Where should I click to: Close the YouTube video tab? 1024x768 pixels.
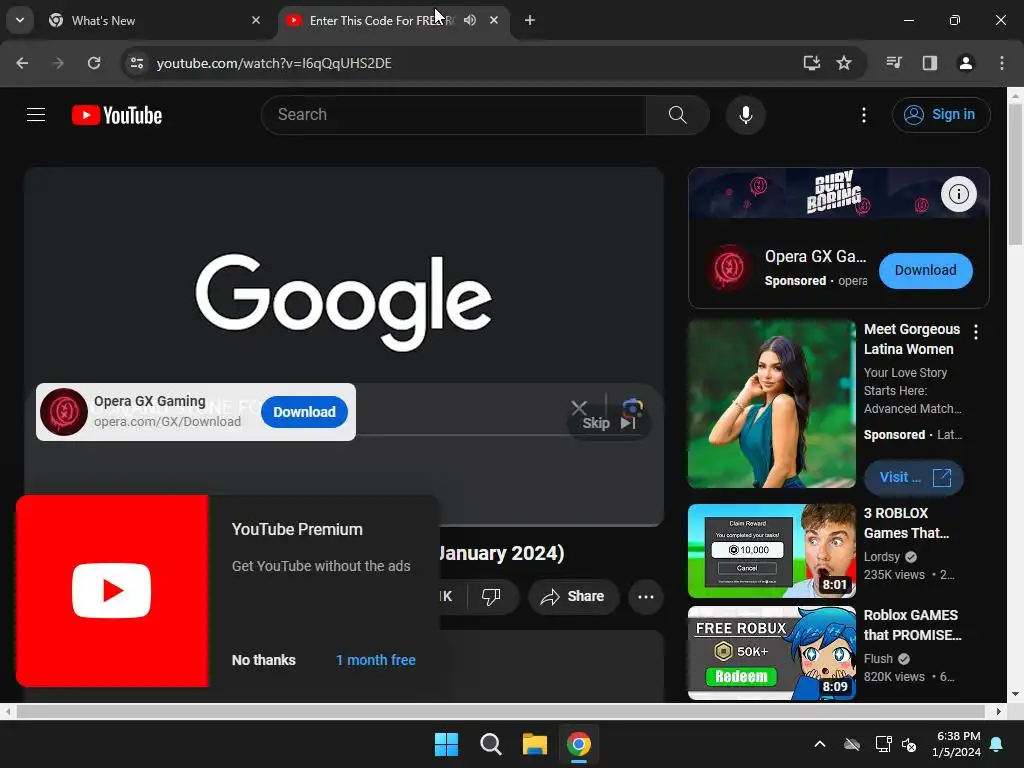pos(494,20)
